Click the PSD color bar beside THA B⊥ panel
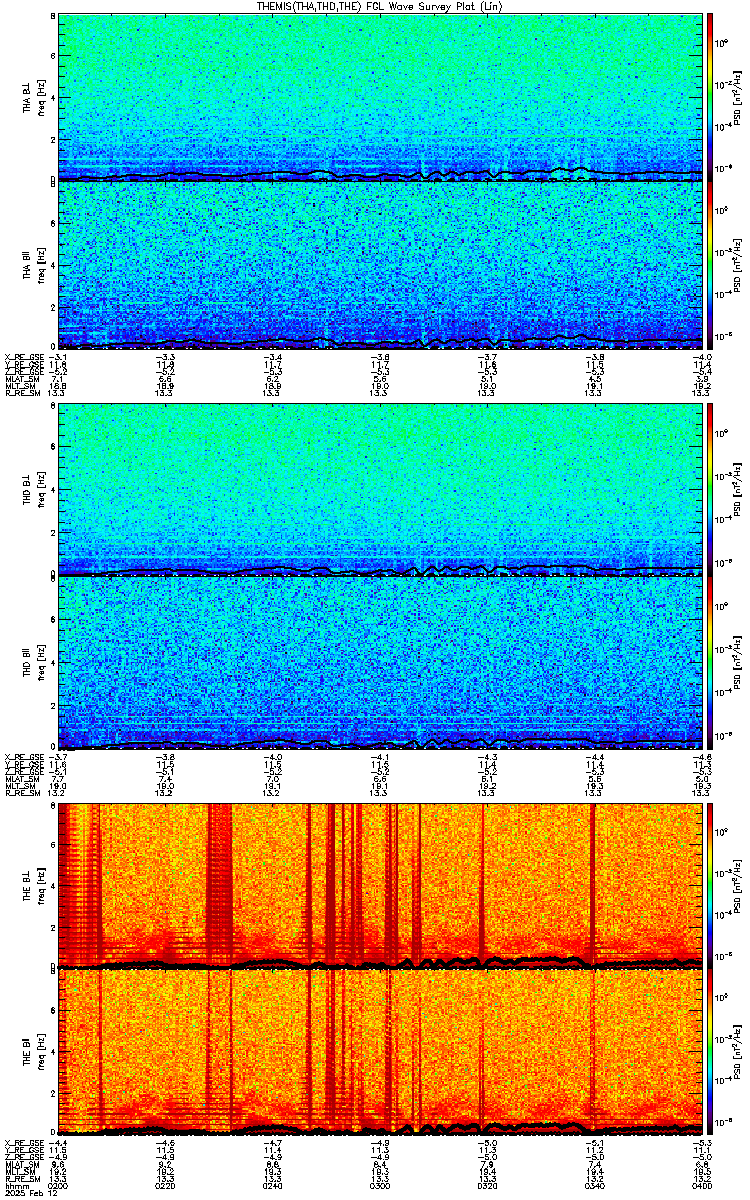The height and width of the screenshot is (1200, 750). click(711, 96)
